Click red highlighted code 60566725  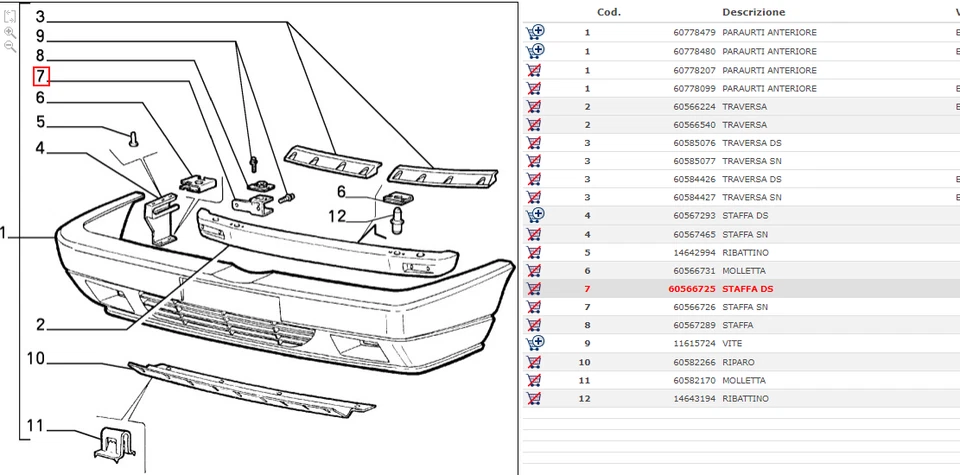point(692,289)
